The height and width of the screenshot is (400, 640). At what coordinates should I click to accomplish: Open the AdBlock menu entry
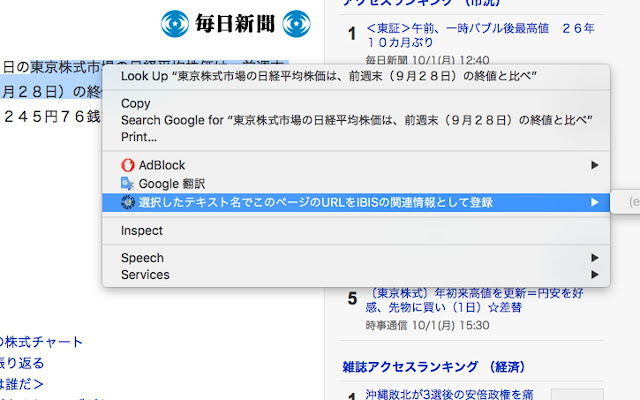click(x=356, y=165)
